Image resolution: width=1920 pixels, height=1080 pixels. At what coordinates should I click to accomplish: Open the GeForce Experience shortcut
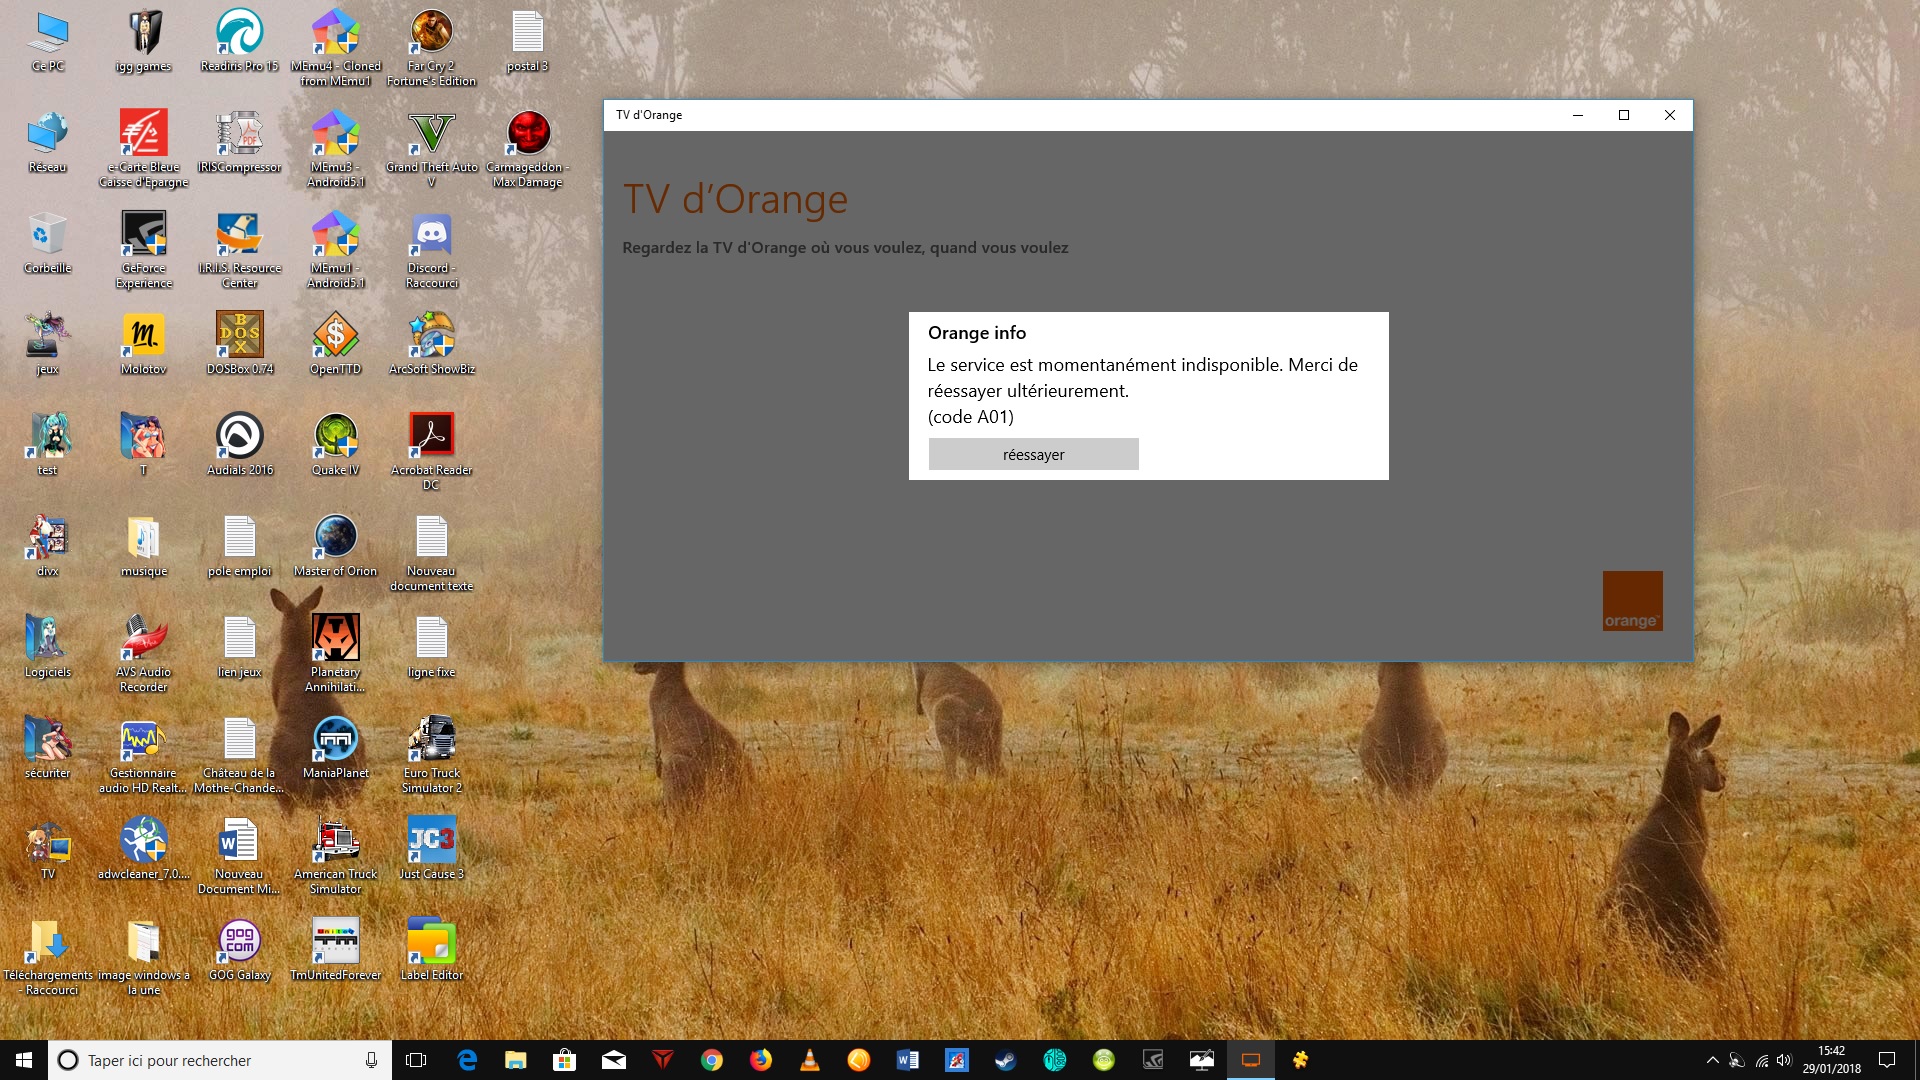point(143,236)
